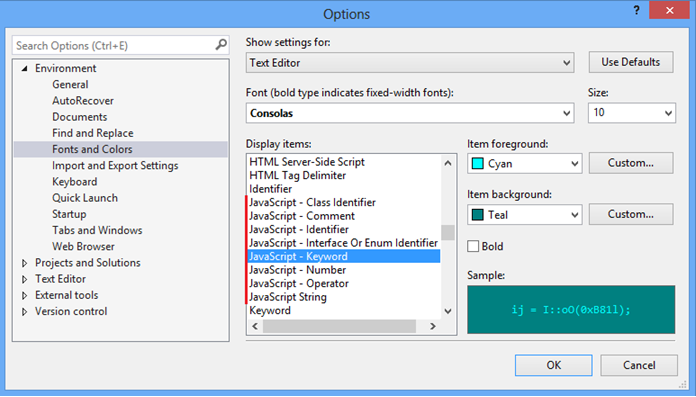Click the Use Defaults button
Viewport: 696px width, 397px height.
(631, 62)
